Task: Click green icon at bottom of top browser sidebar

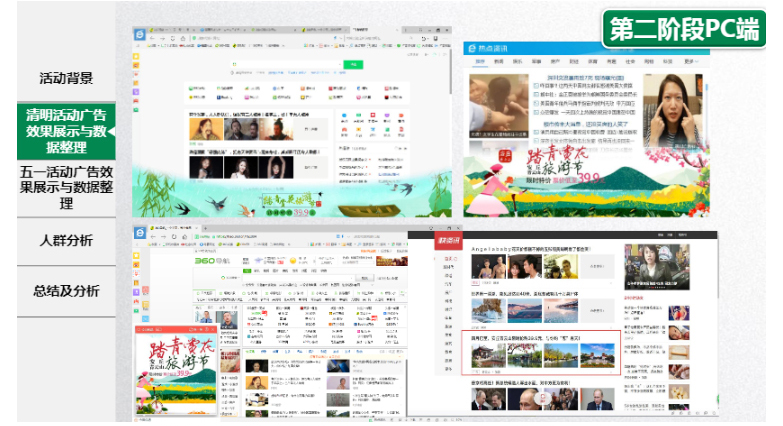Action: click(136, 110)
